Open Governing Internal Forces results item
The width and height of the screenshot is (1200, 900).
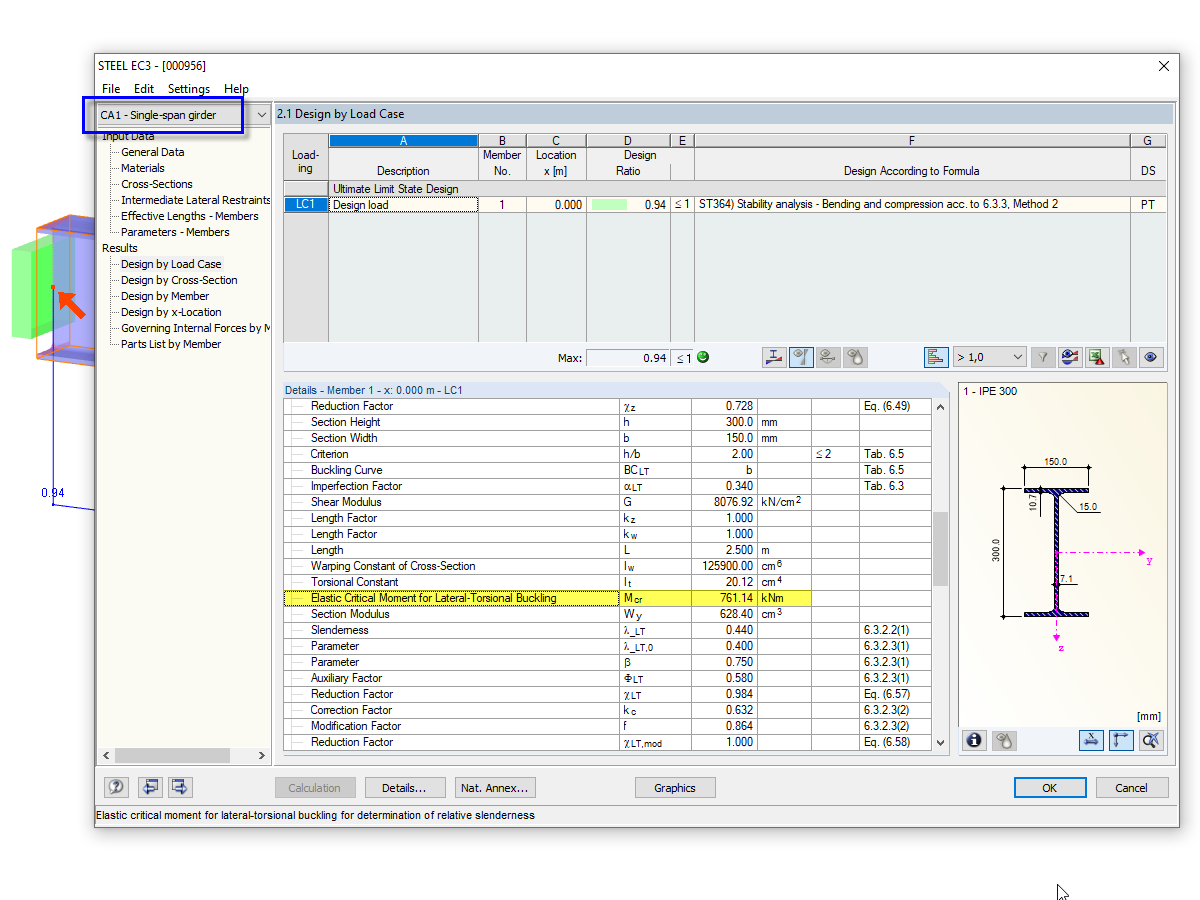tap(196, 328)
